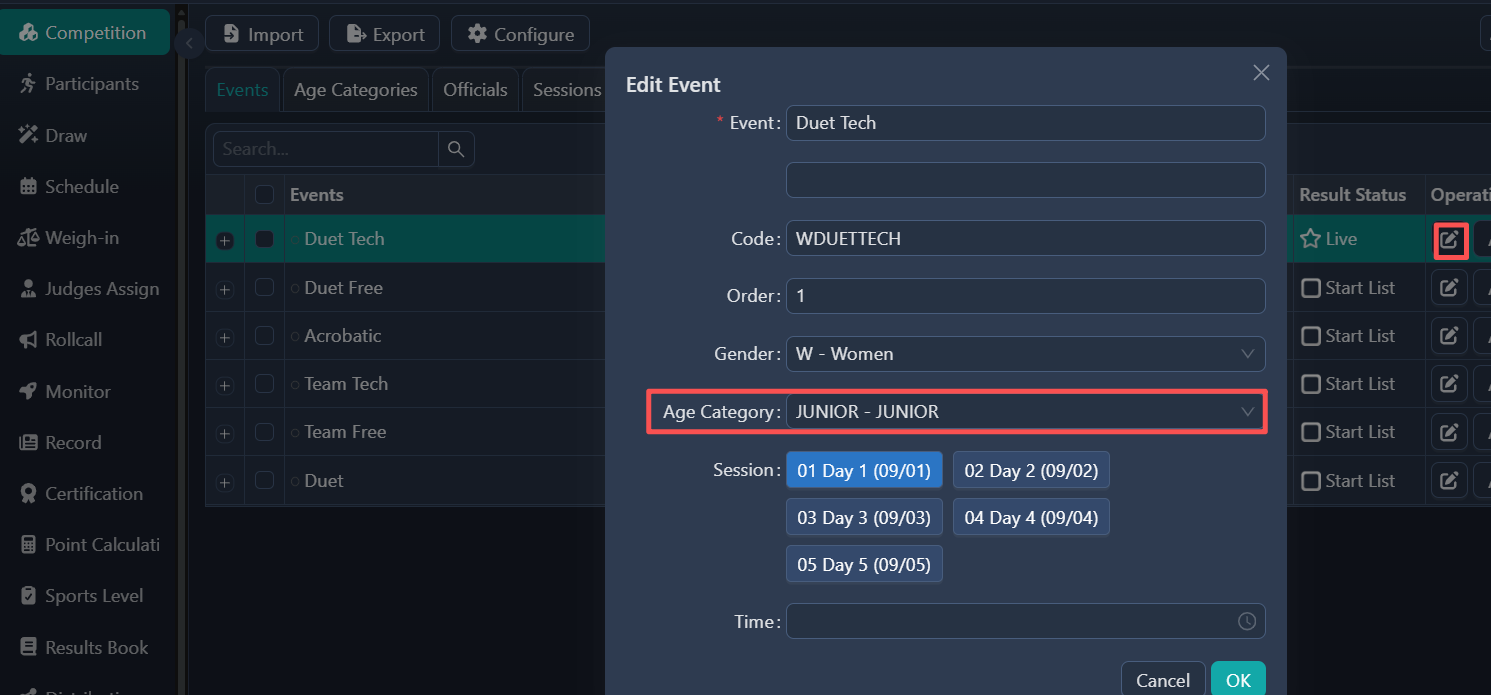
Task: Select the Events tab
Action: 242,90
